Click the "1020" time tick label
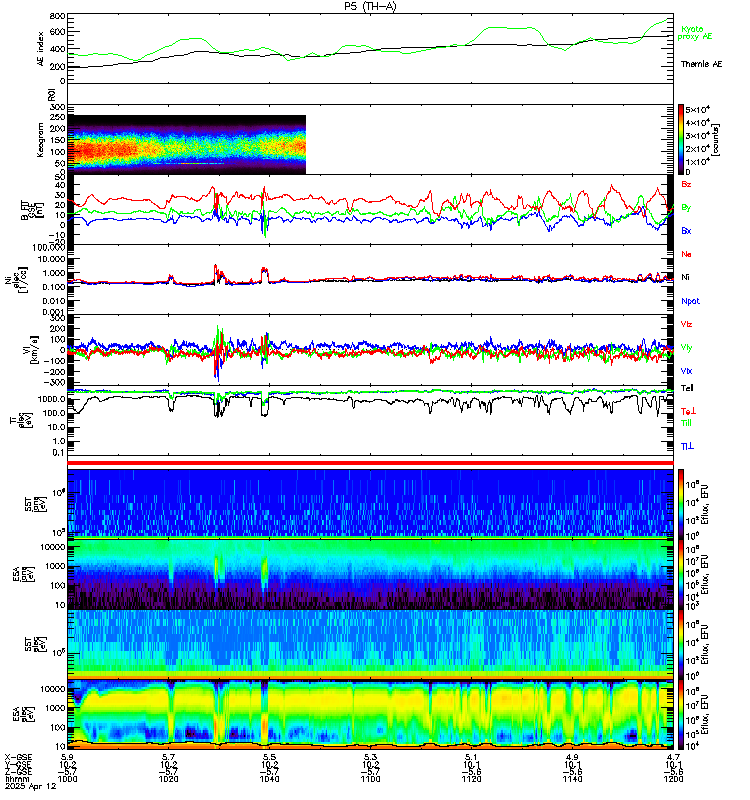 168,779
